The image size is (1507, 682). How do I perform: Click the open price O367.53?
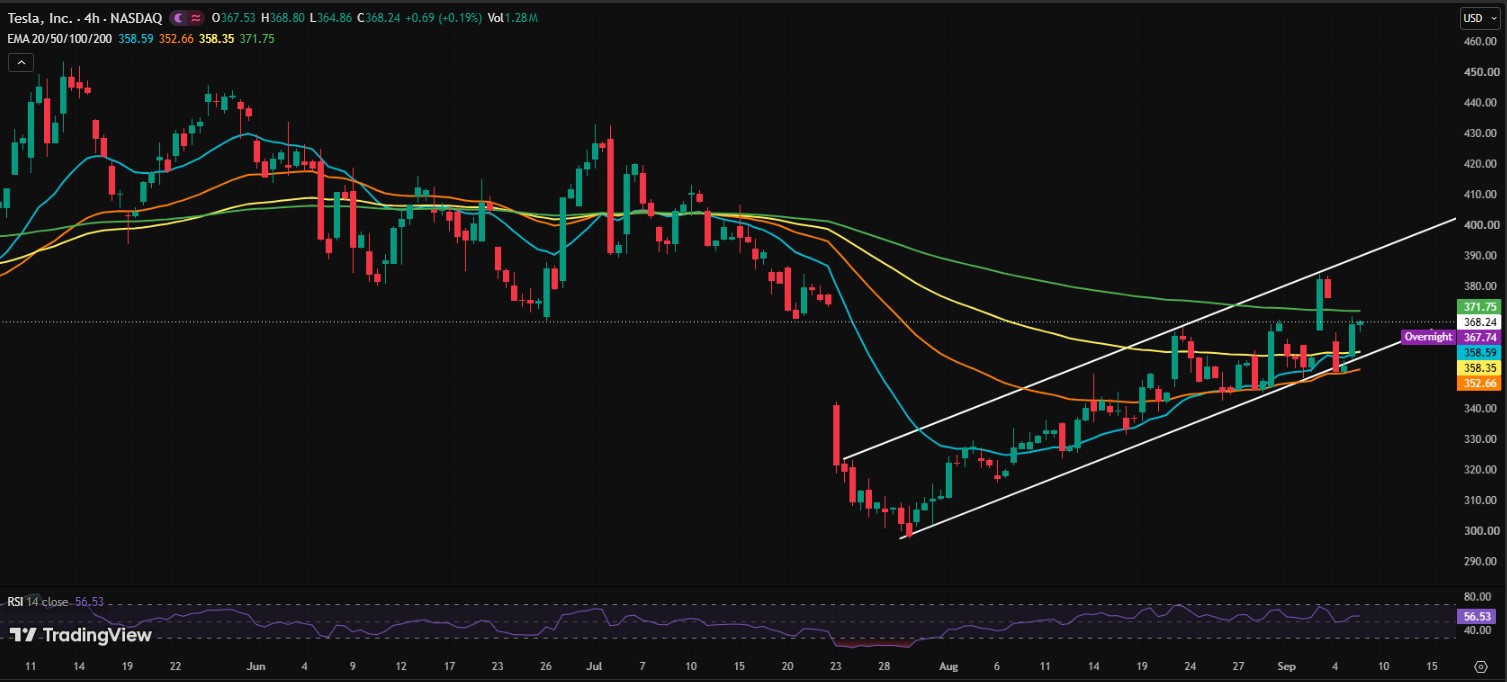coord(233,18)
